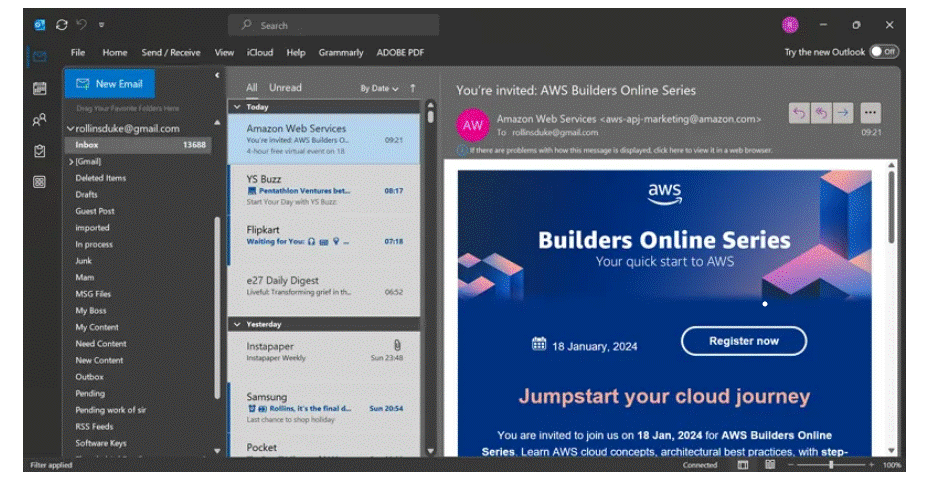Click the Undo arrow in title bar
Viewport: 927px width, 482px height.
click(82, 25)
